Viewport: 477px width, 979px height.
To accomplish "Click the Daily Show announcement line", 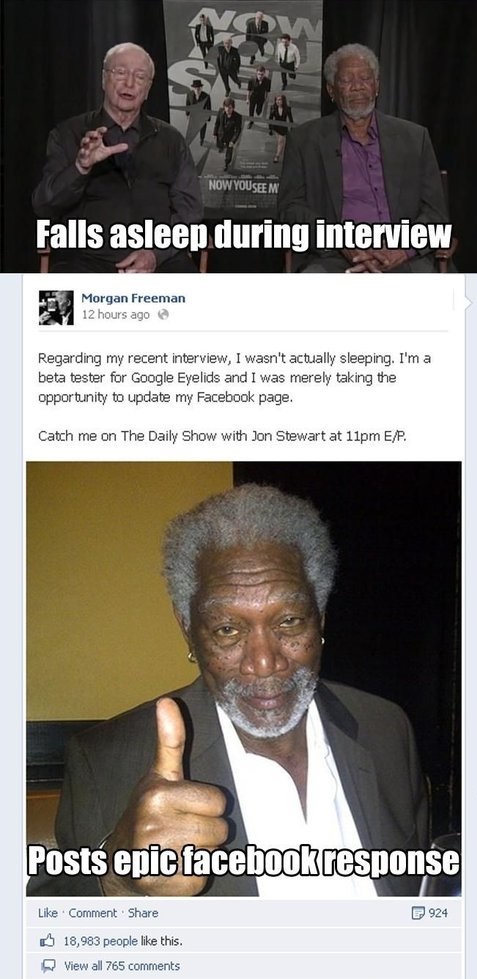I will (222, 436).
